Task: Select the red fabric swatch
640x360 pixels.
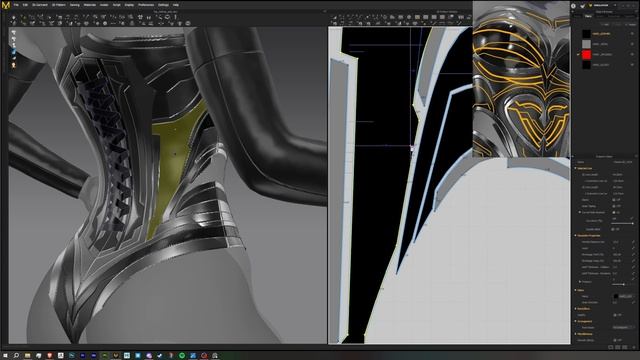Action: coord(587,54)
